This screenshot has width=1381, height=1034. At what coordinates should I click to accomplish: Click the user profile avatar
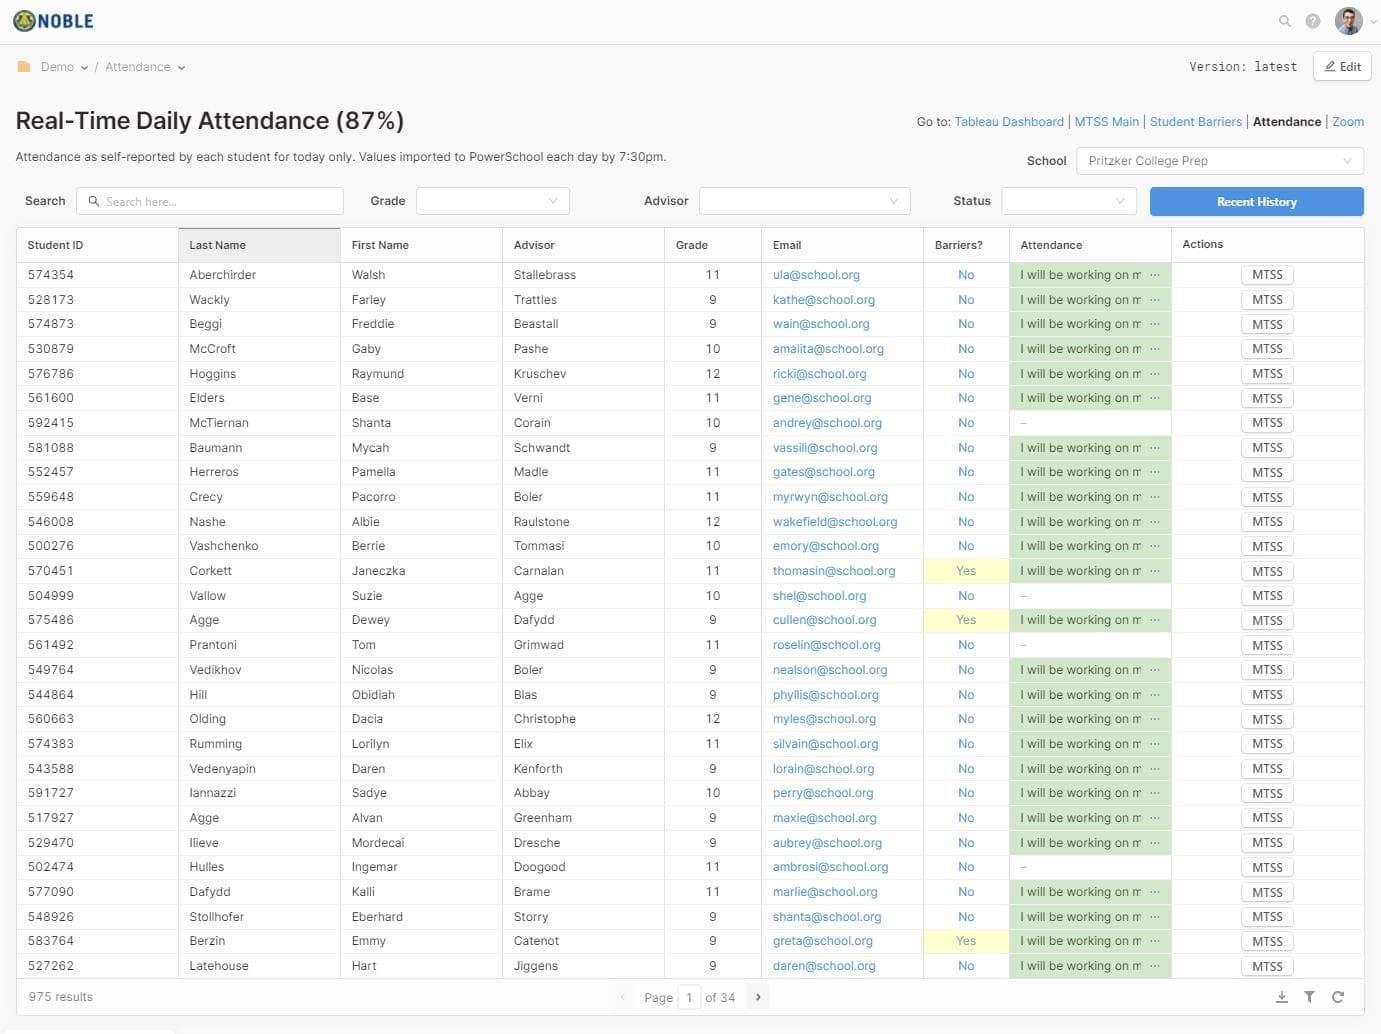[x=1348, y=21]
